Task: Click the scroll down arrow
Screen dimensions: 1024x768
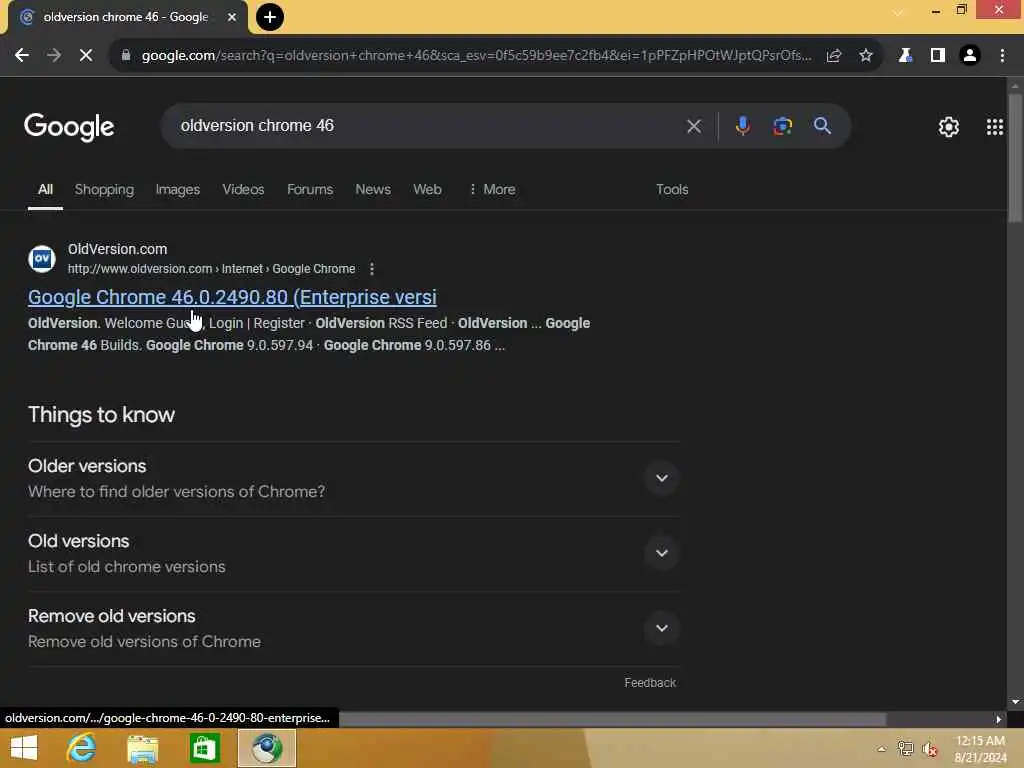Action: (1015, 702)
